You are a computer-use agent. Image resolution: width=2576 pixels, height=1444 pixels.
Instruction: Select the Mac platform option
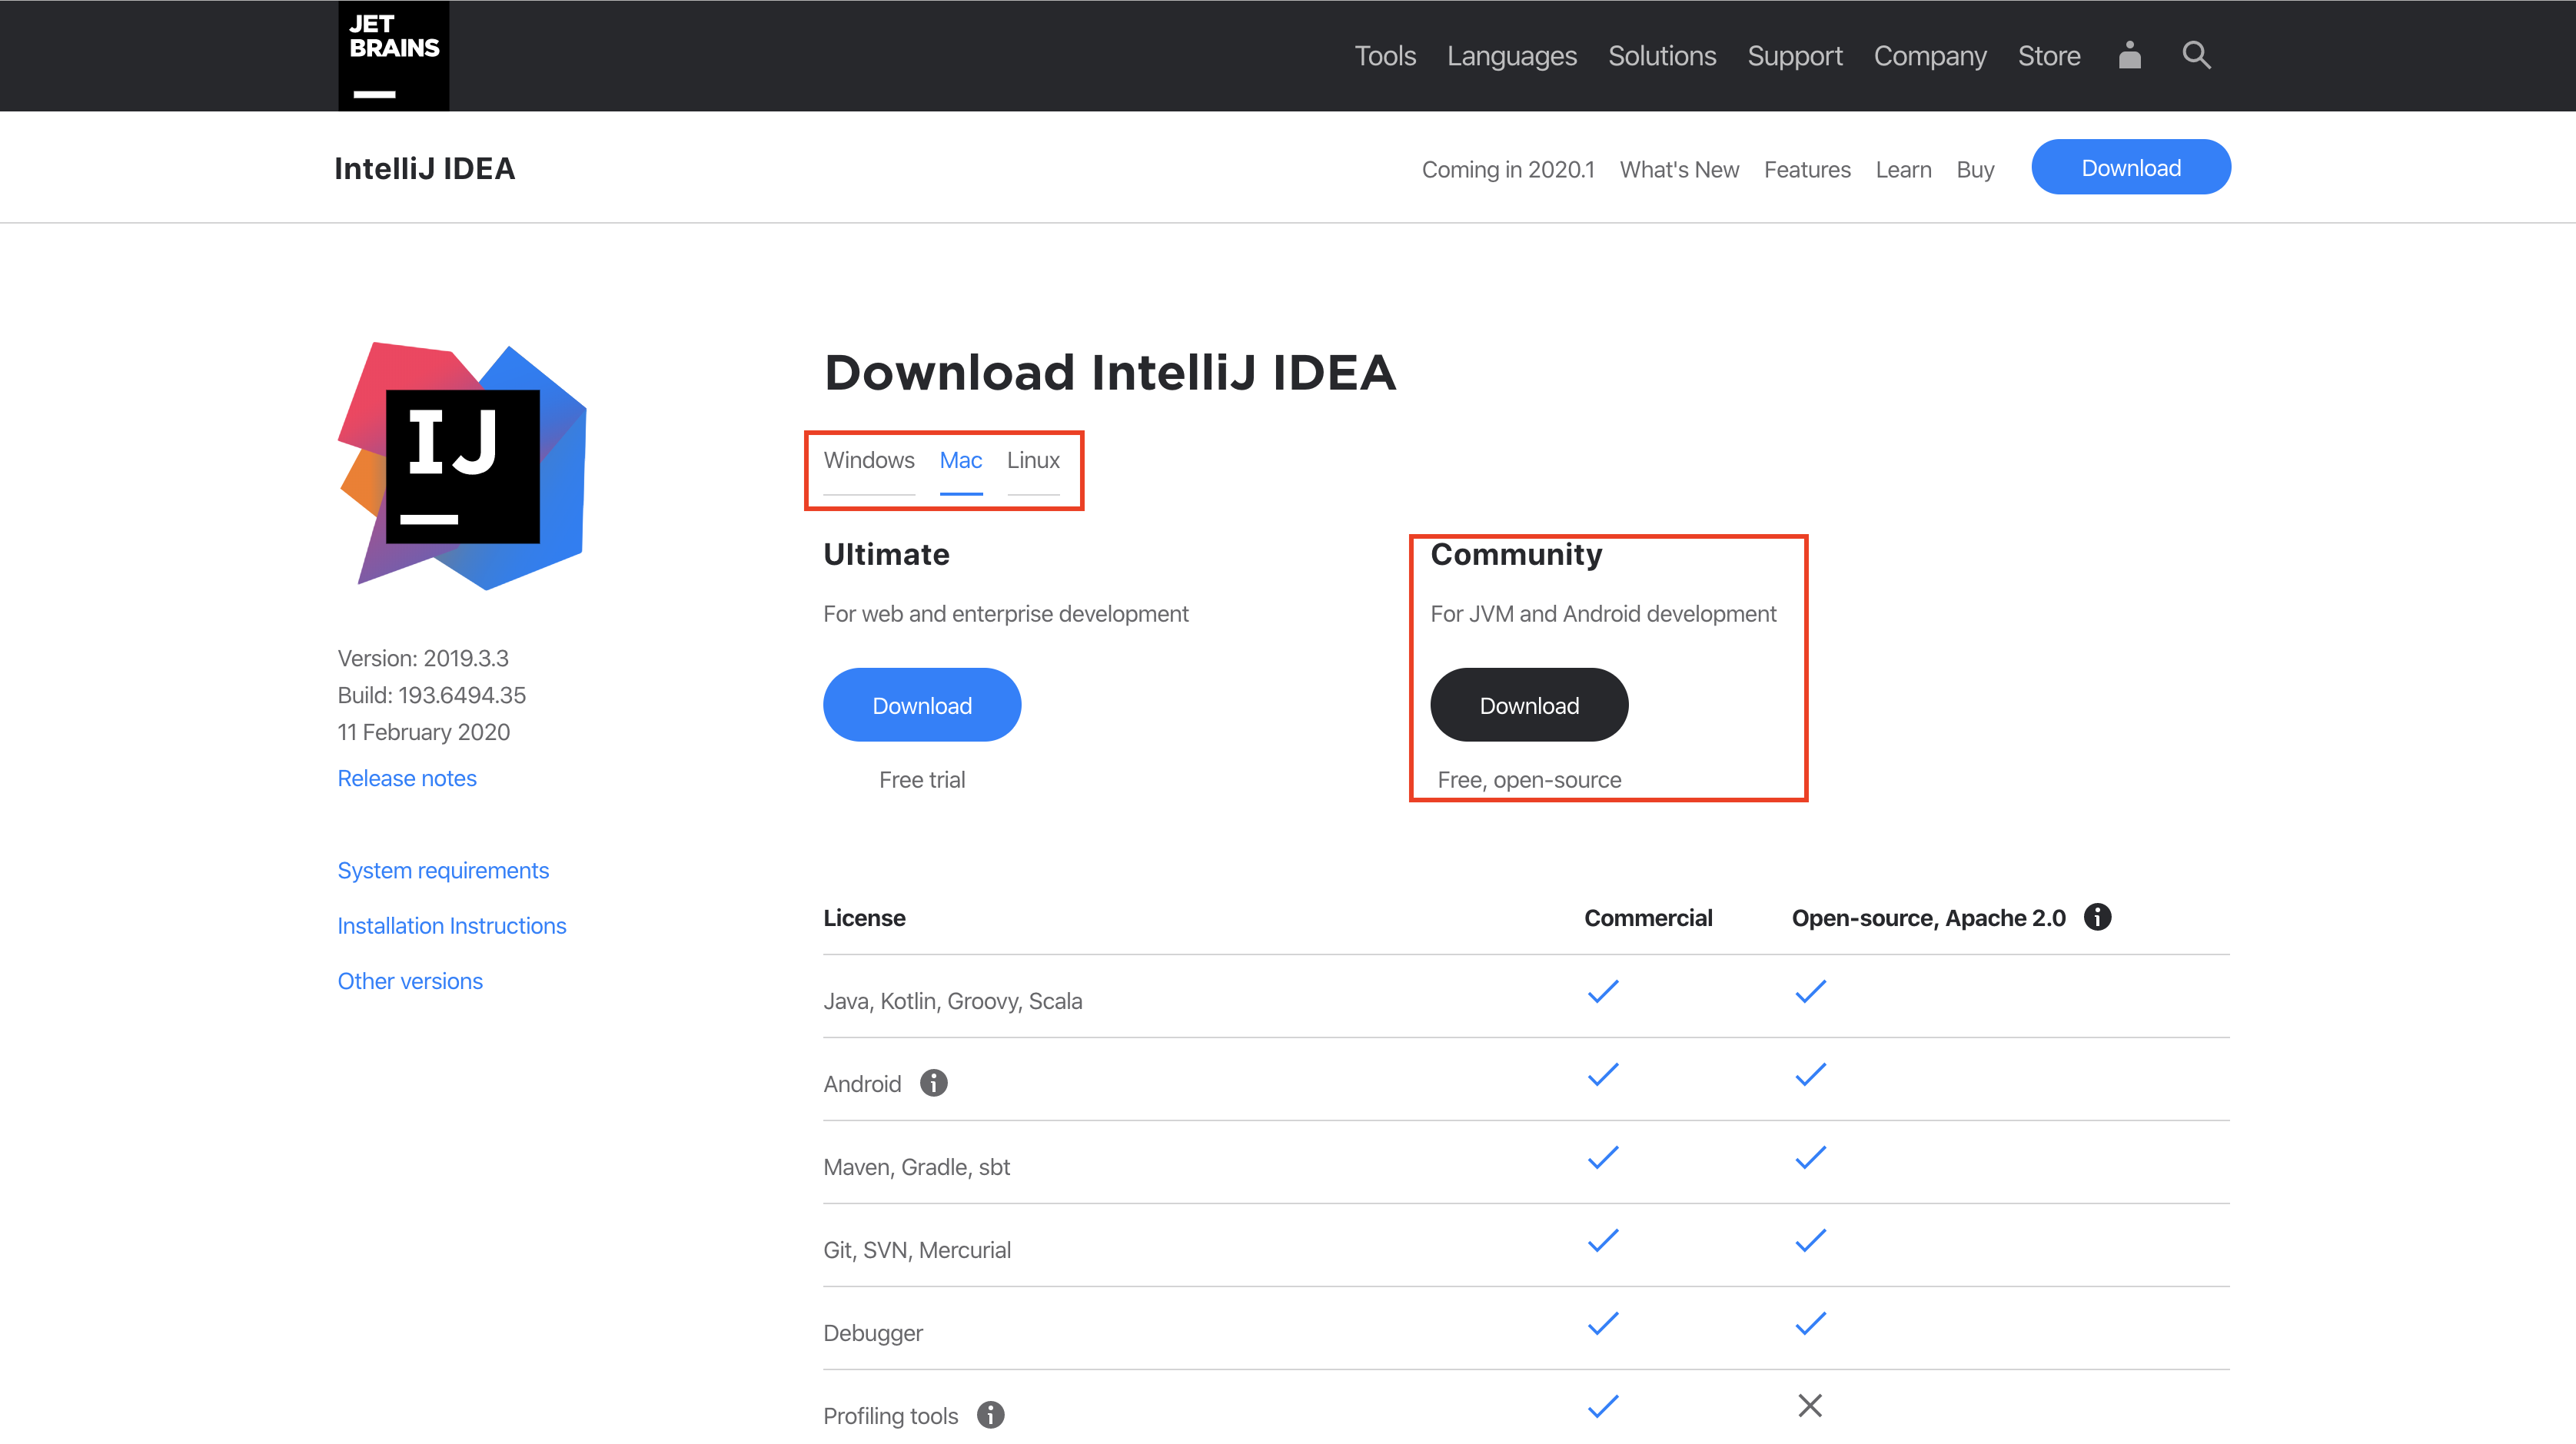pos(960,460)
